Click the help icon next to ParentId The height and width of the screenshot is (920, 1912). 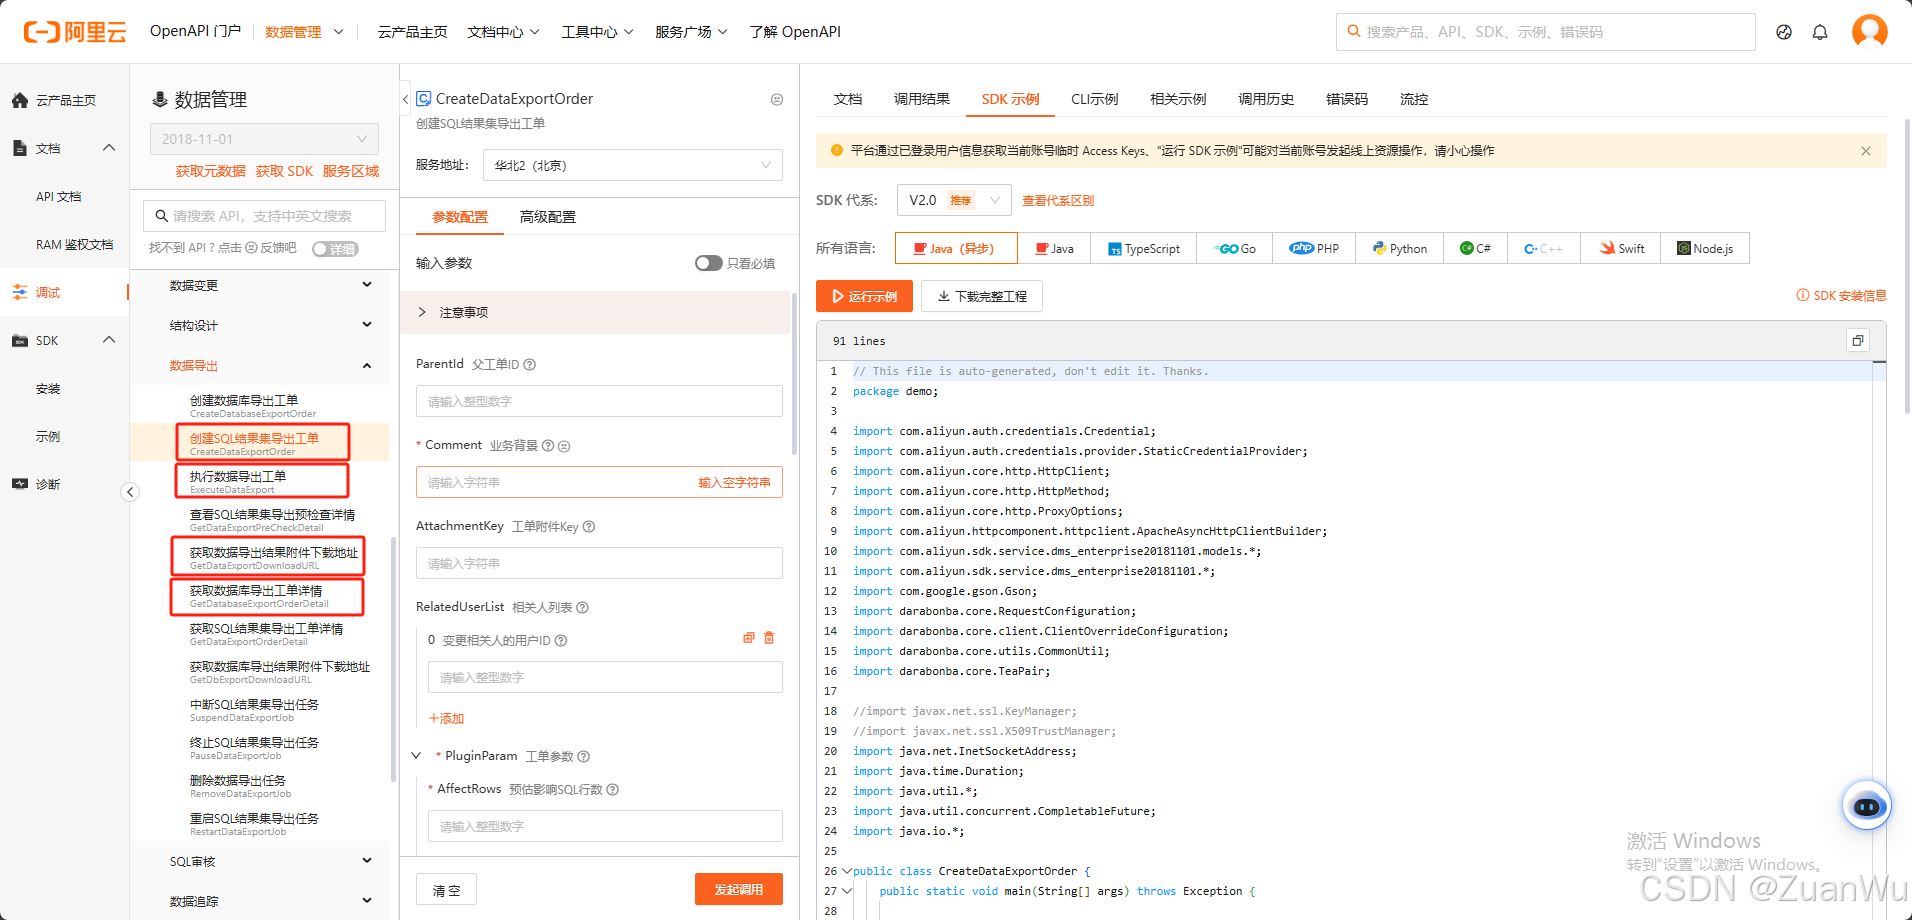[x=530, y=365]
